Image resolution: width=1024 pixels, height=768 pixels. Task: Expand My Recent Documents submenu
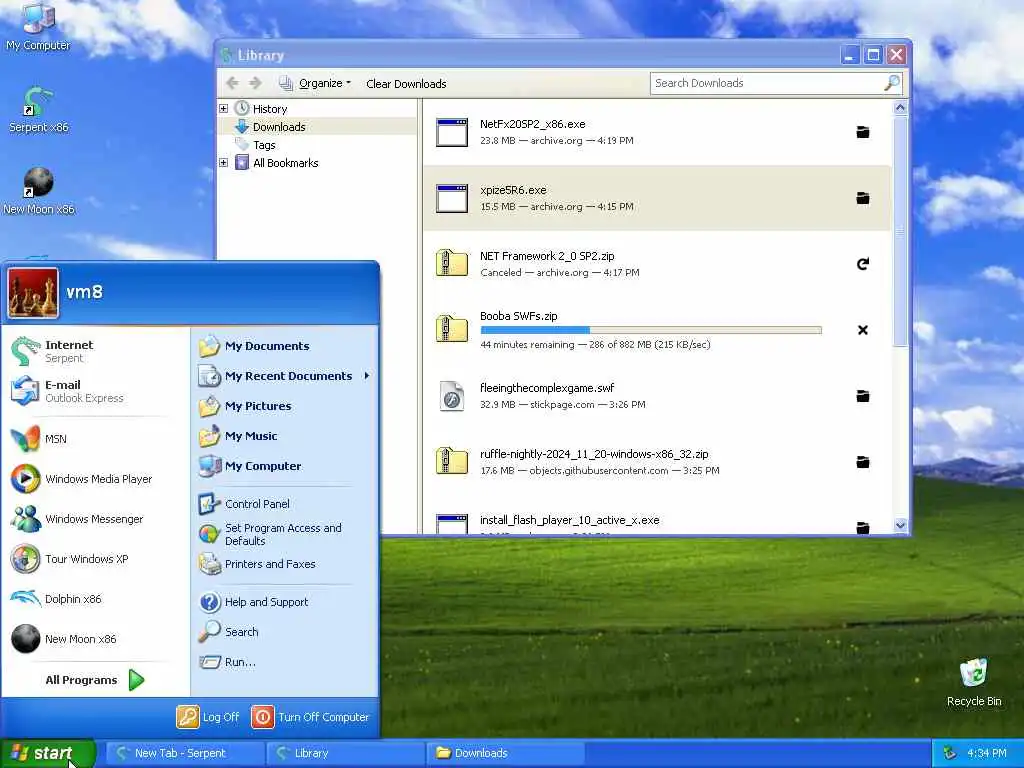click(x=285, y=376)
